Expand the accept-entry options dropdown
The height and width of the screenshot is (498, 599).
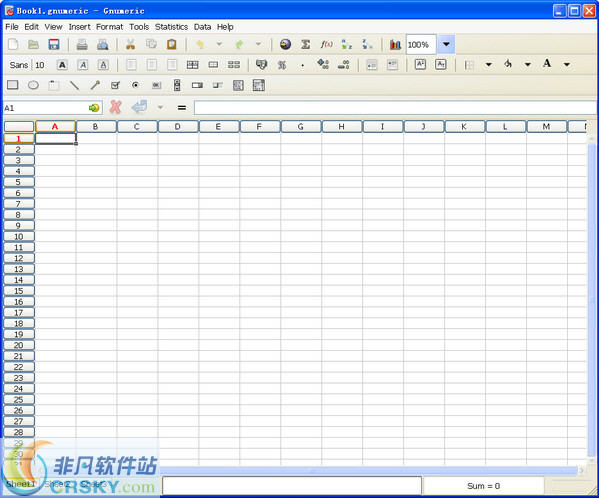(160, 108)
